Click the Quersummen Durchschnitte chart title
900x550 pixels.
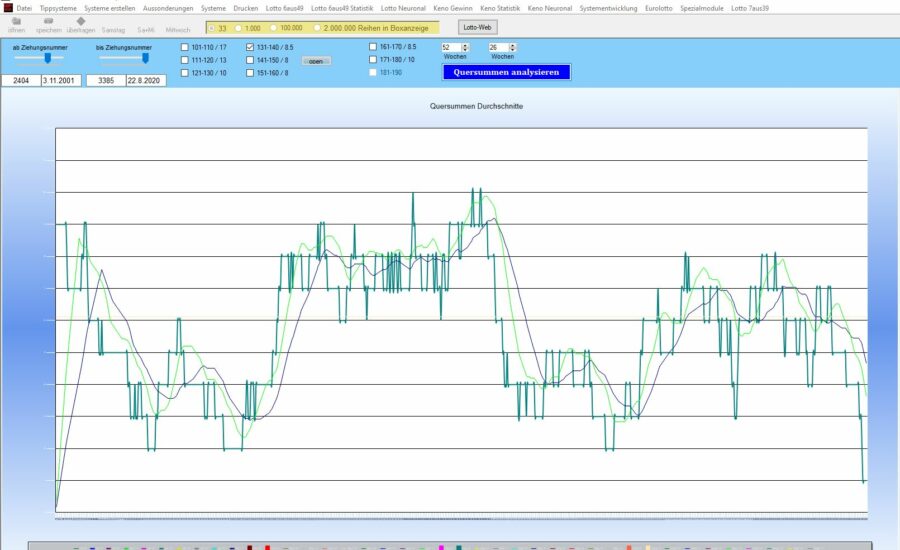(476, 106)
